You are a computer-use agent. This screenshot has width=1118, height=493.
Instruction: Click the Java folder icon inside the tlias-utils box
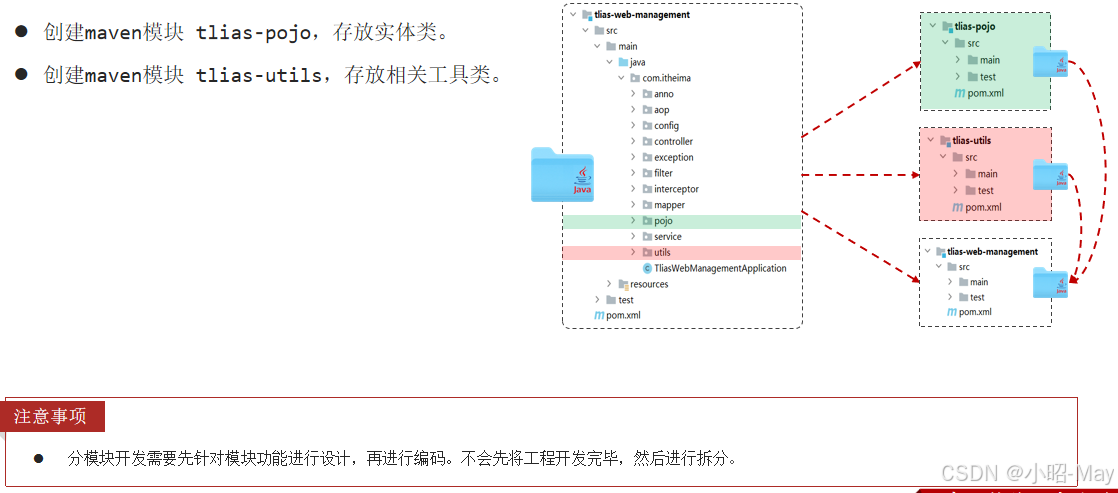(1050, 175)
